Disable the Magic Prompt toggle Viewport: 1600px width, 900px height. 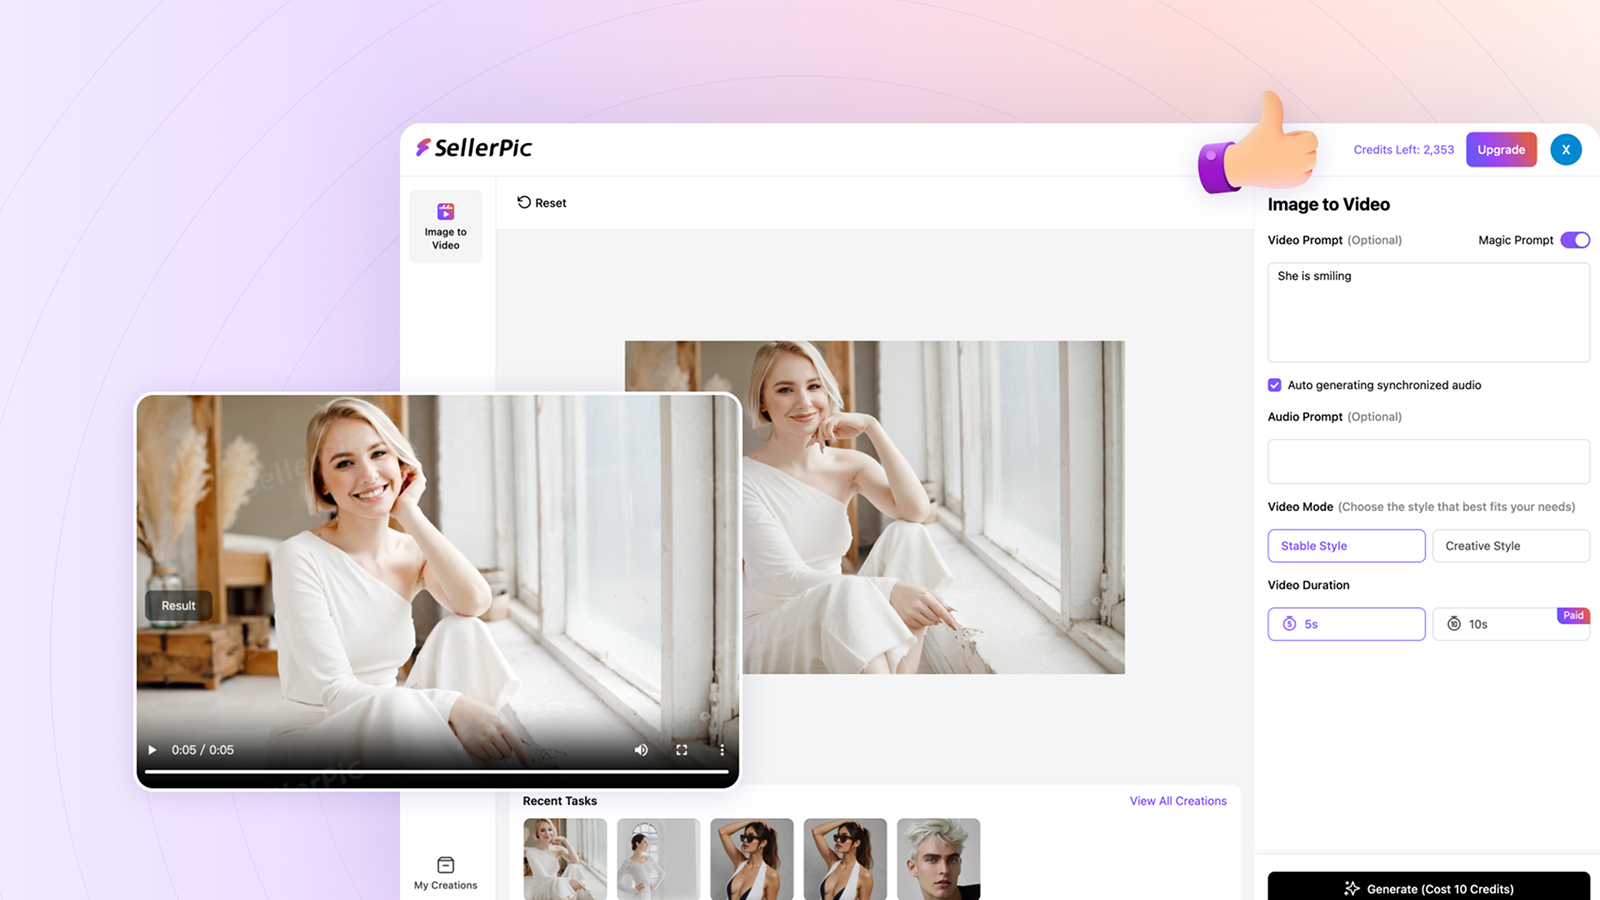point(1576,240)
